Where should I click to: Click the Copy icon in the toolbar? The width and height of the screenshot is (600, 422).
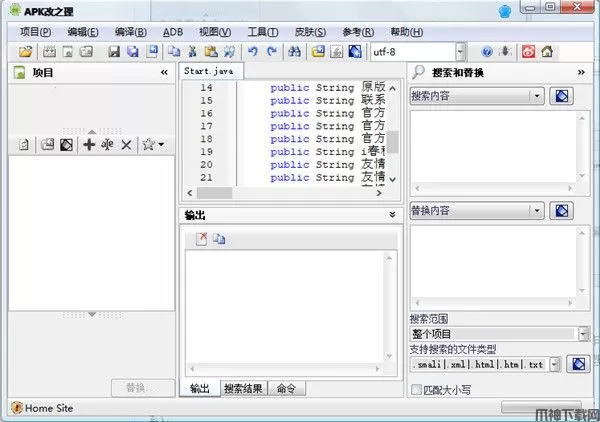pyautogui.click(x=174, y=51)
